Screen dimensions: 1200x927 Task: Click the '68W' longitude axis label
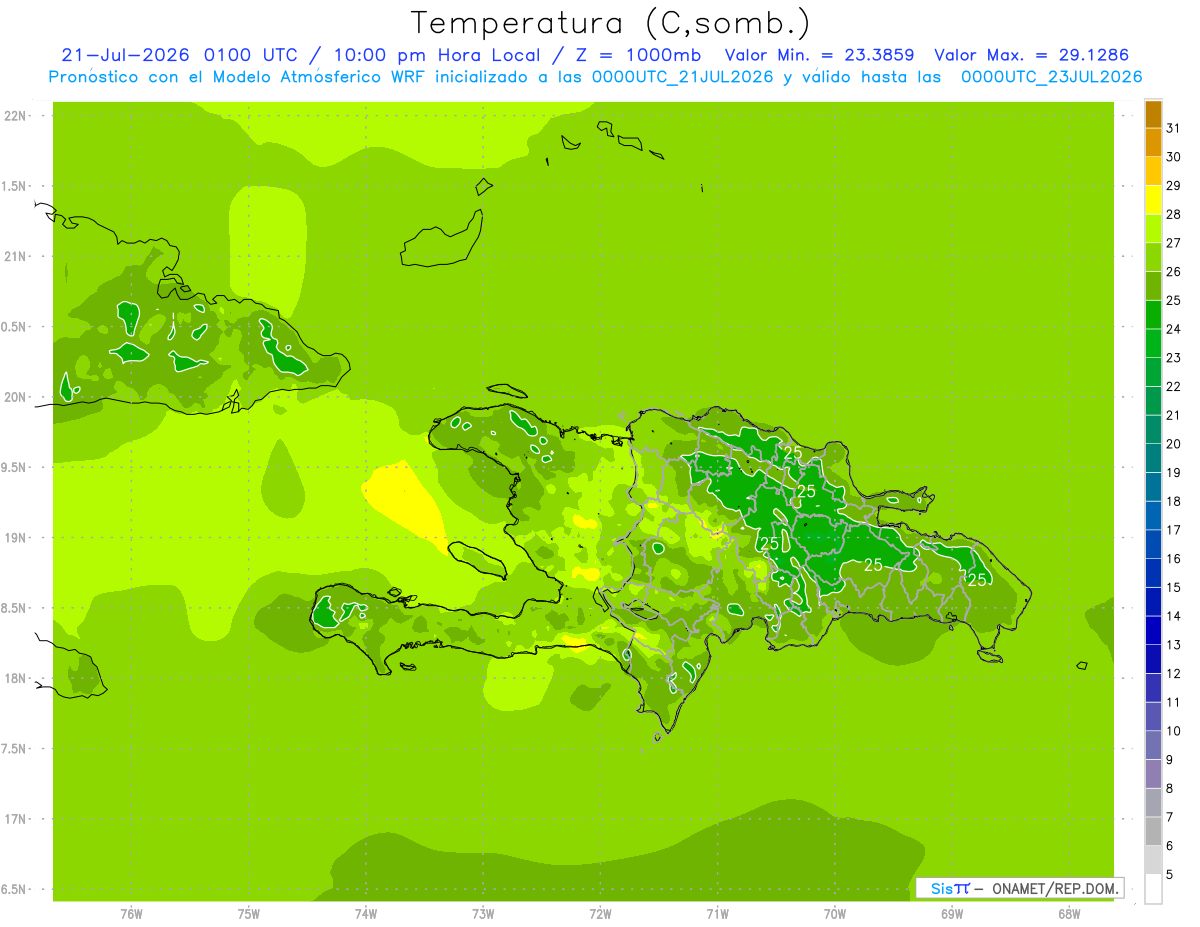[1068, 914]
